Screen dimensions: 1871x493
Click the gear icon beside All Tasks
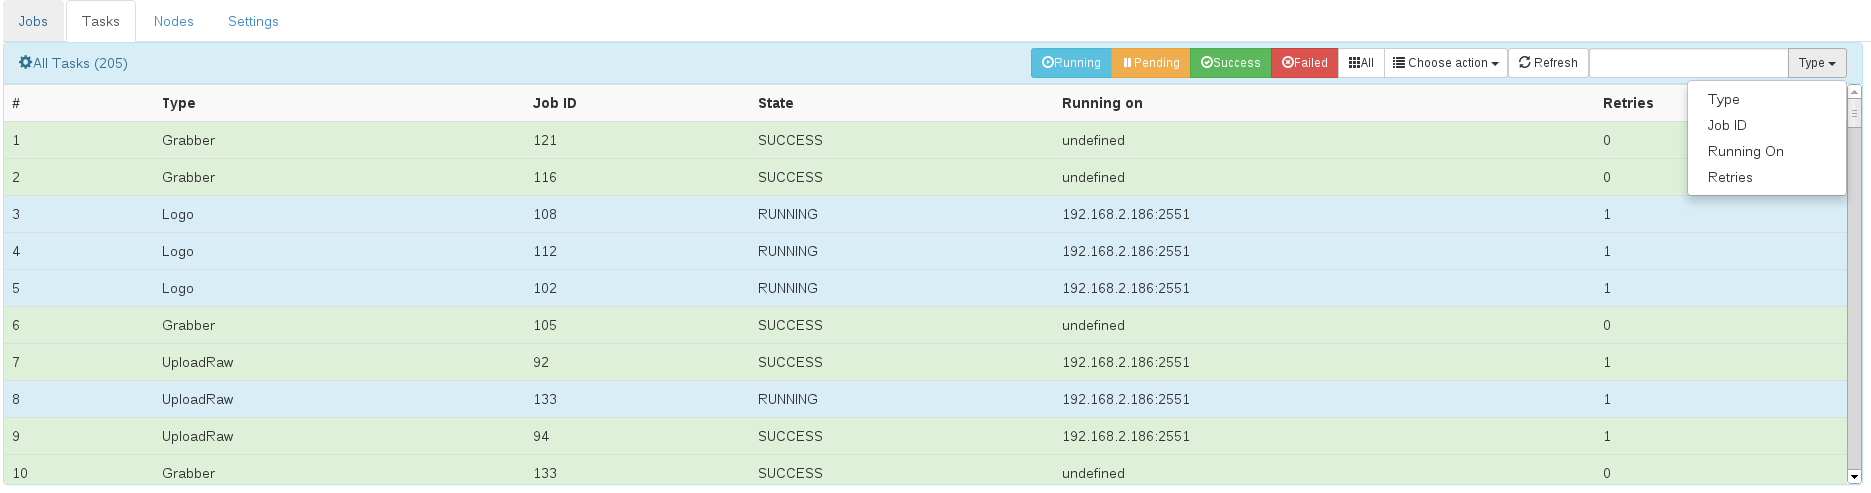coord(25,62)
